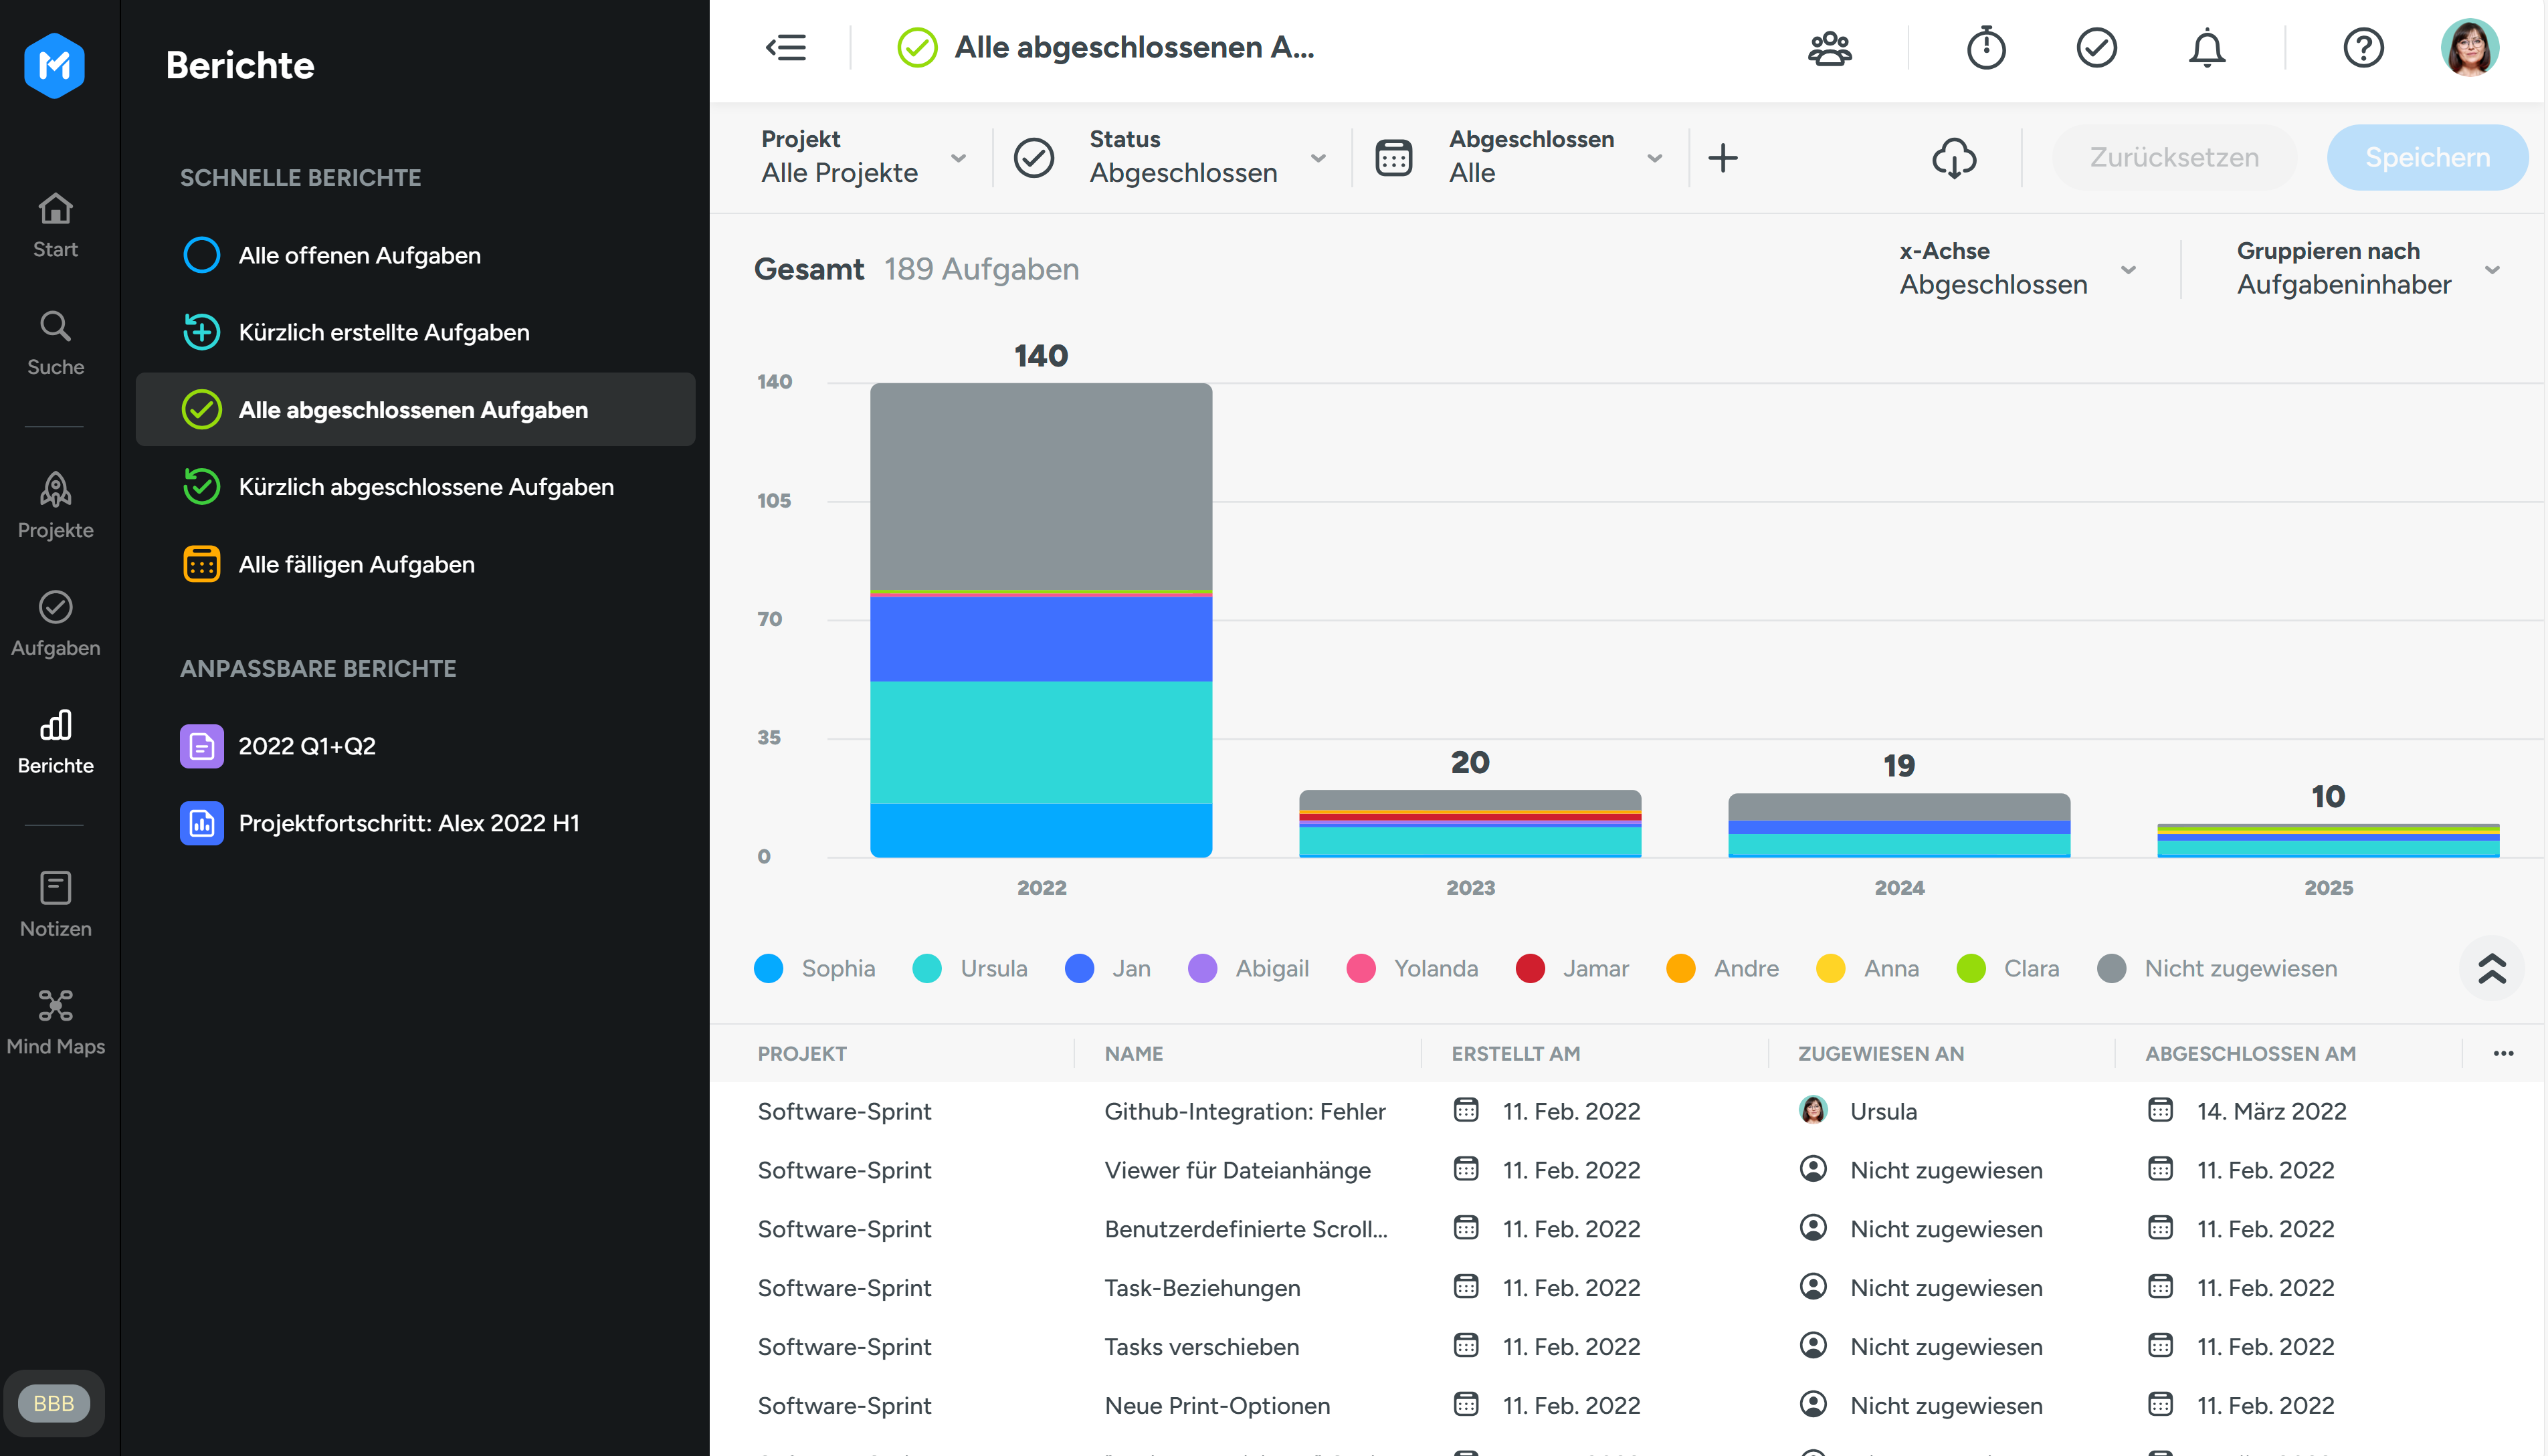Add a new filter with the plus button

pos(1724,157)
